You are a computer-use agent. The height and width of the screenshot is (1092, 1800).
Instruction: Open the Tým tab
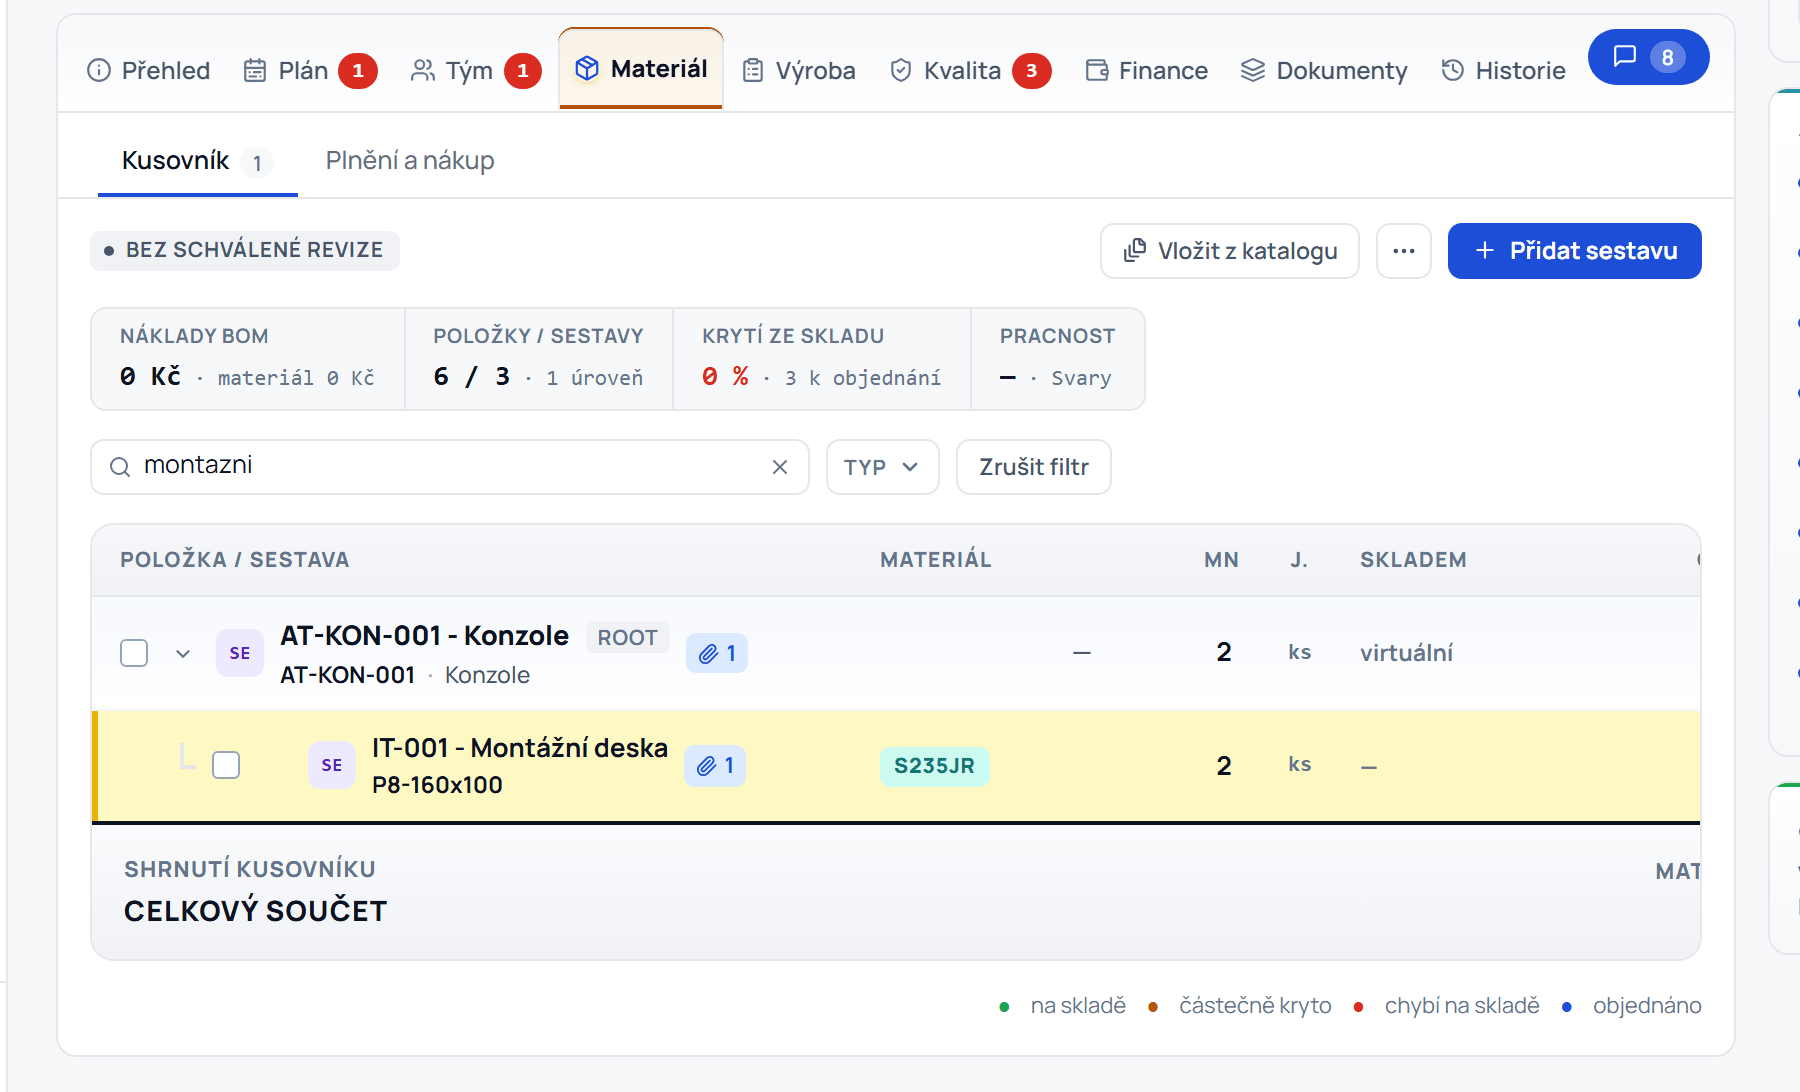point(475,70)
